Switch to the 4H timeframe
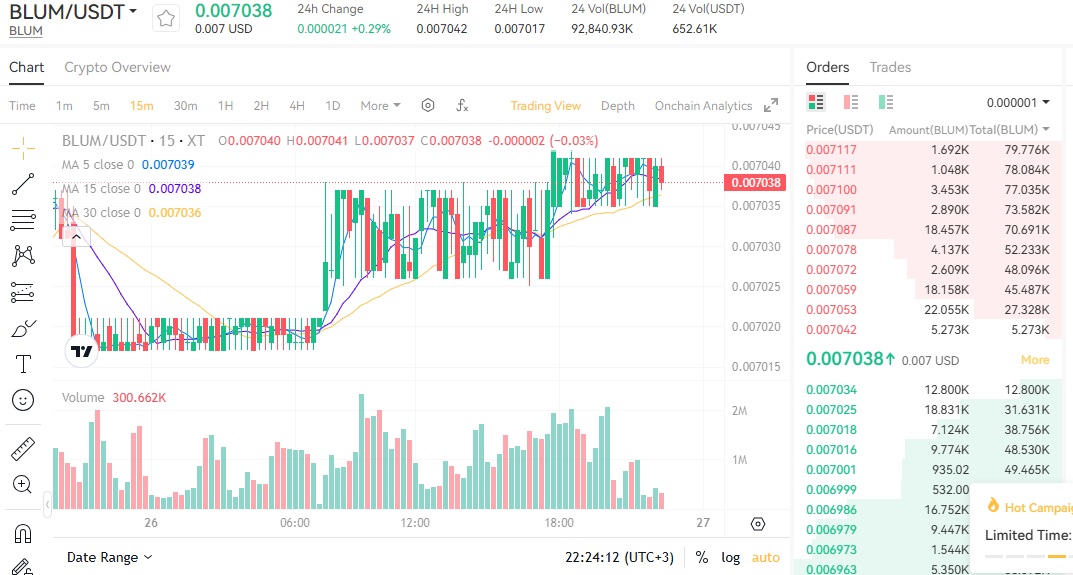 point(296,105)
